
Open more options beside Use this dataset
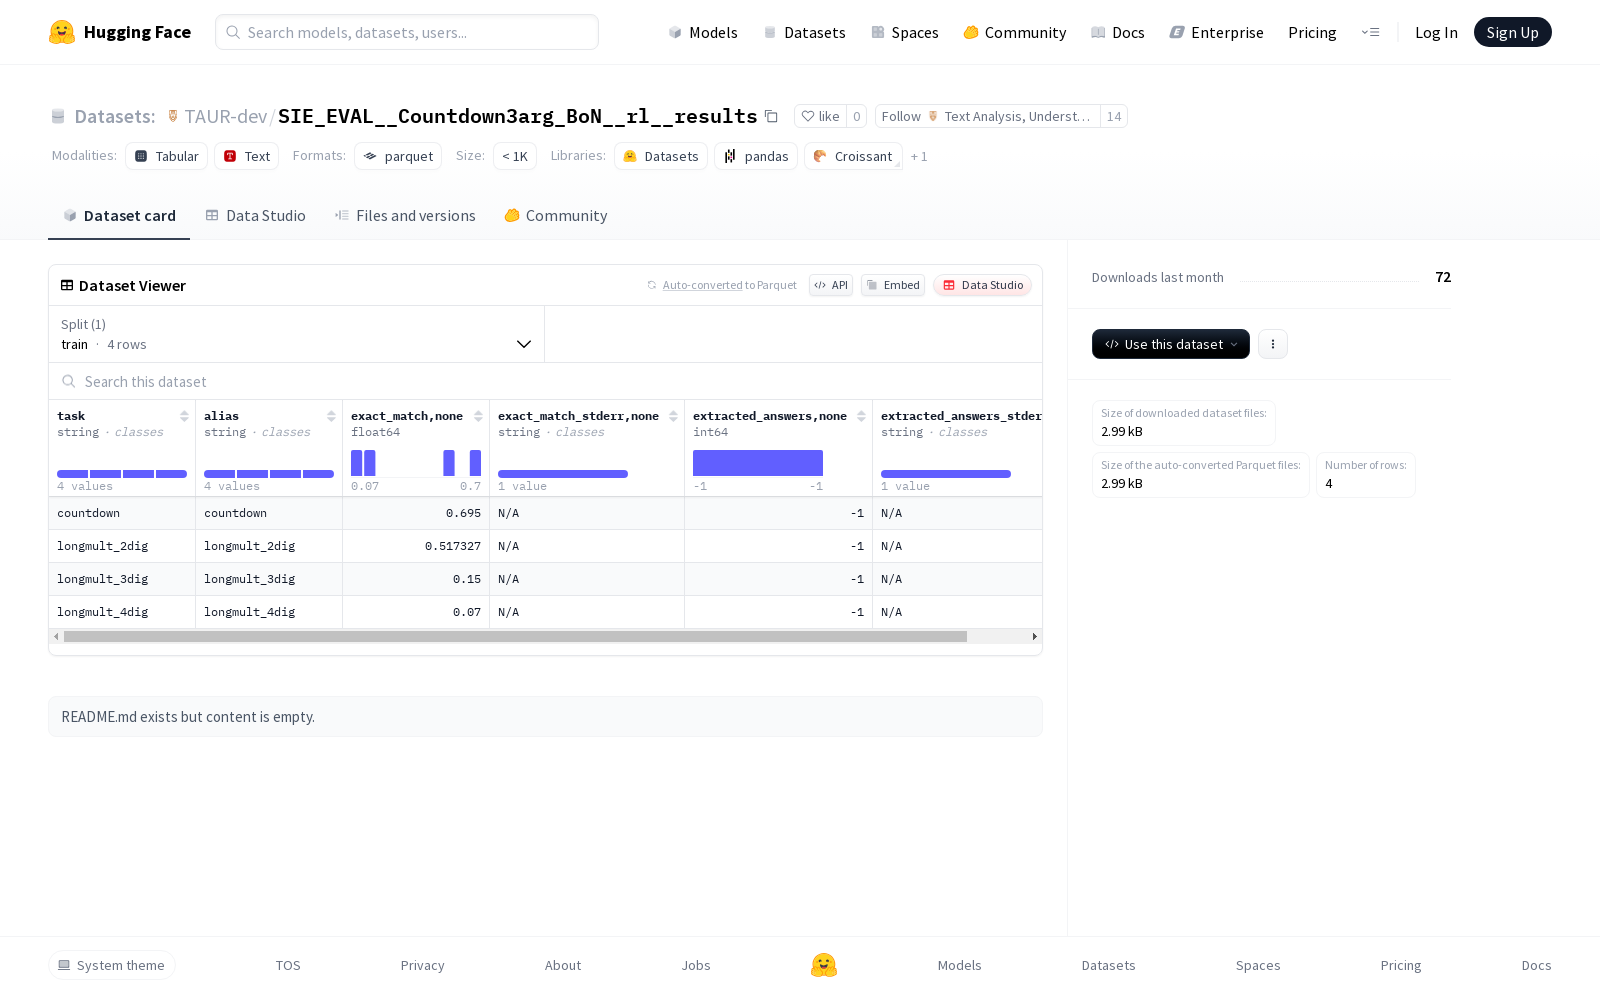[x=1272, y=344]
